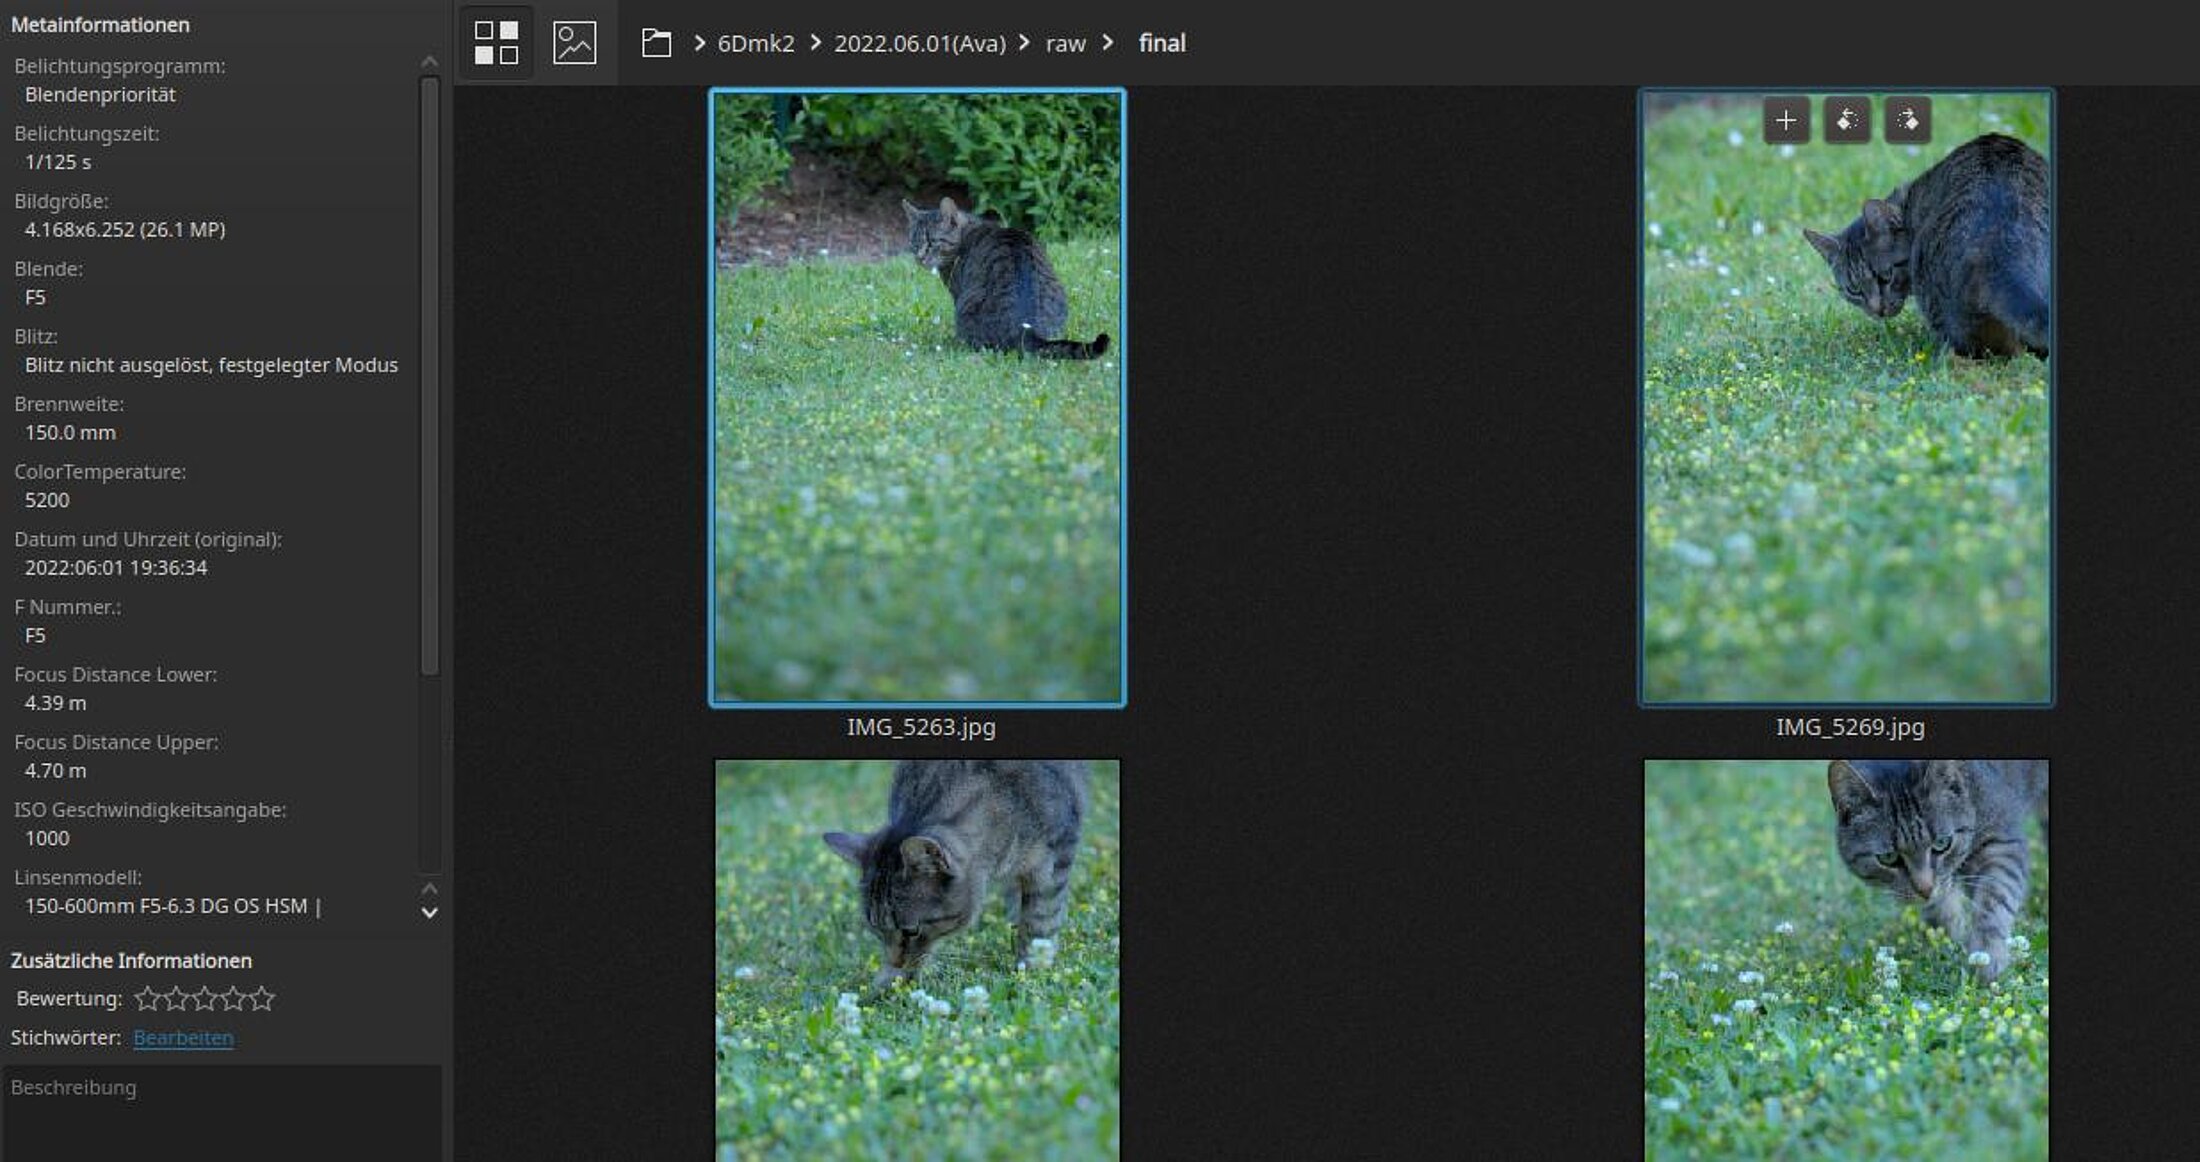
Task: Switch to single image view mode
Action: [x=575, y=43]
